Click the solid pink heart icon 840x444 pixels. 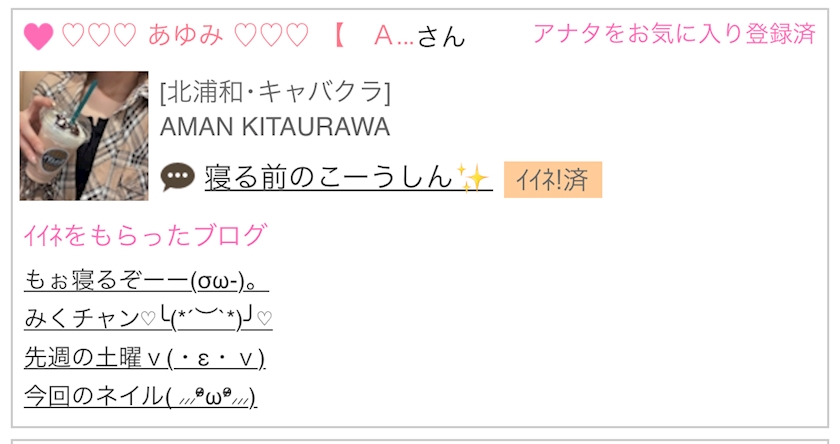[38, 37]
